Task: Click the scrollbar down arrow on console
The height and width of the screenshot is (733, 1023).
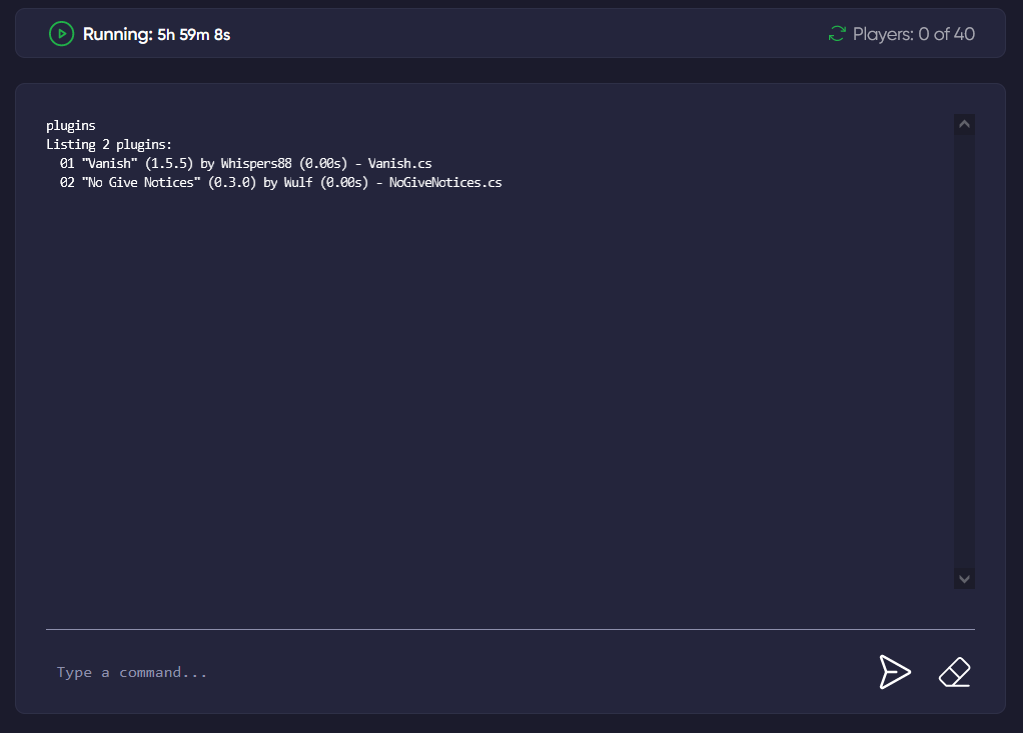Action: coord(963,578)
